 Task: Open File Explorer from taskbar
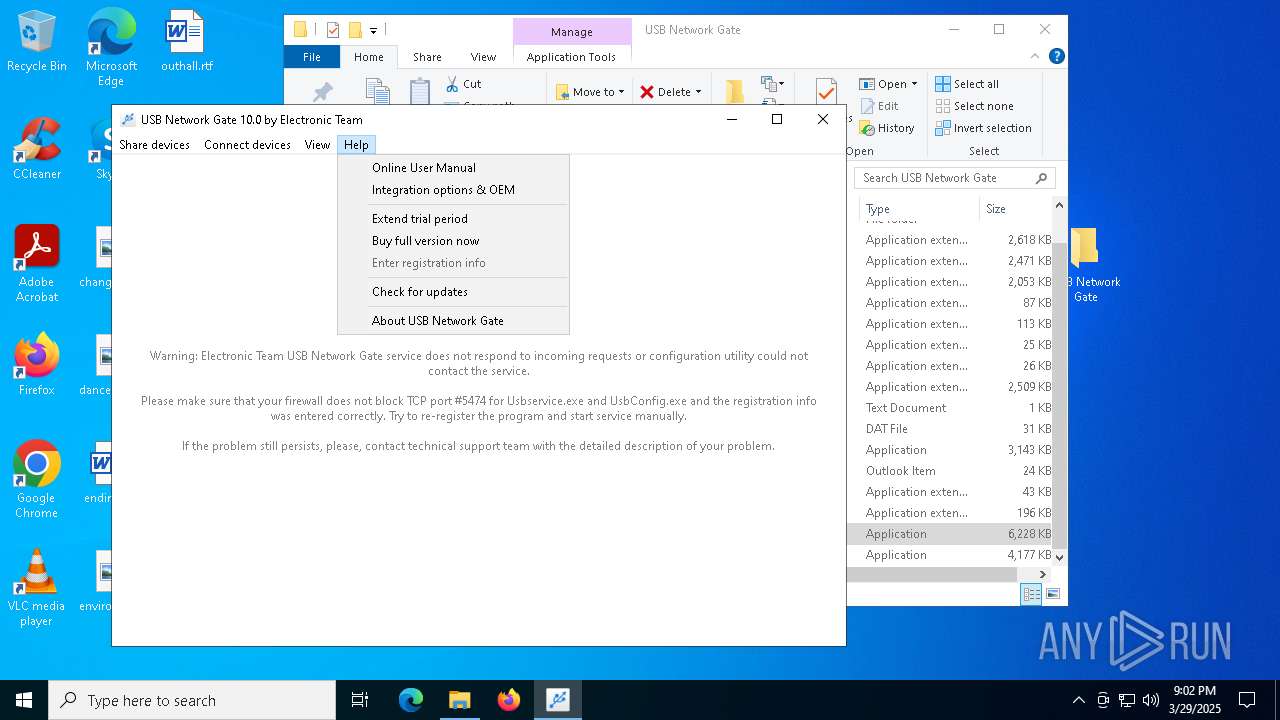coord(459,700)
